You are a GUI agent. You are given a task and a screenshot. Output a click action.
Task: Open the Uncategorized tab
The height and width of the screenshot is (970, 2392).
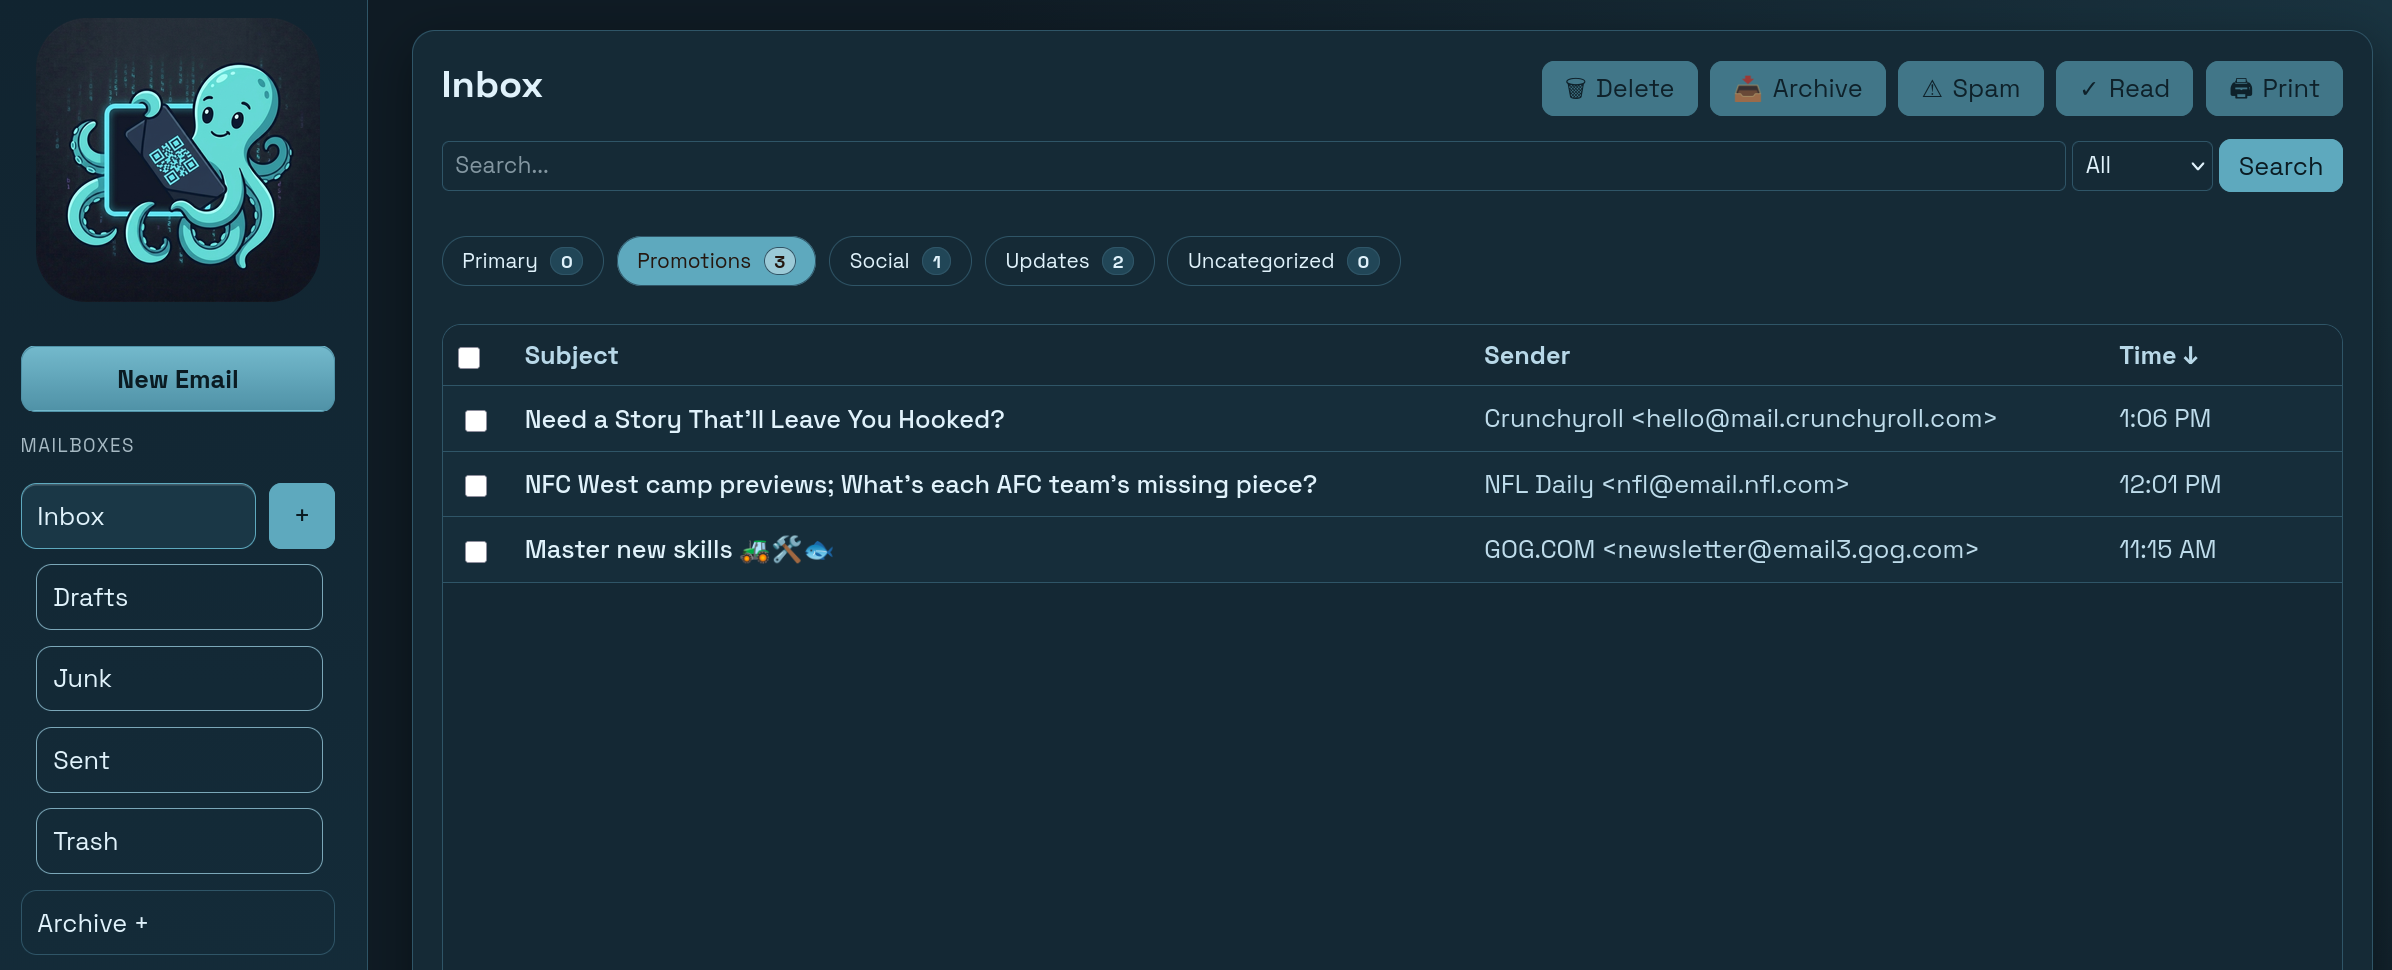pyautogui.click(x=1283, y=261)
